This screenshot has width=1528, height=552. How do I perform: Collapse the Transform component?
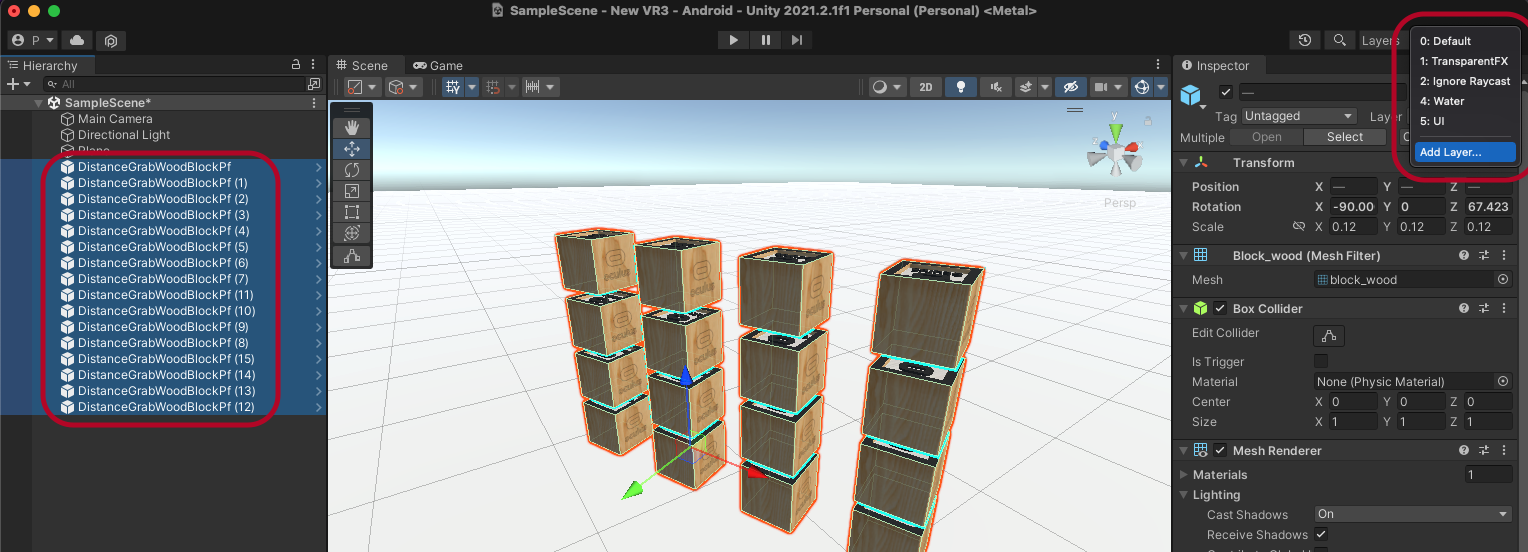(1185, 163)
